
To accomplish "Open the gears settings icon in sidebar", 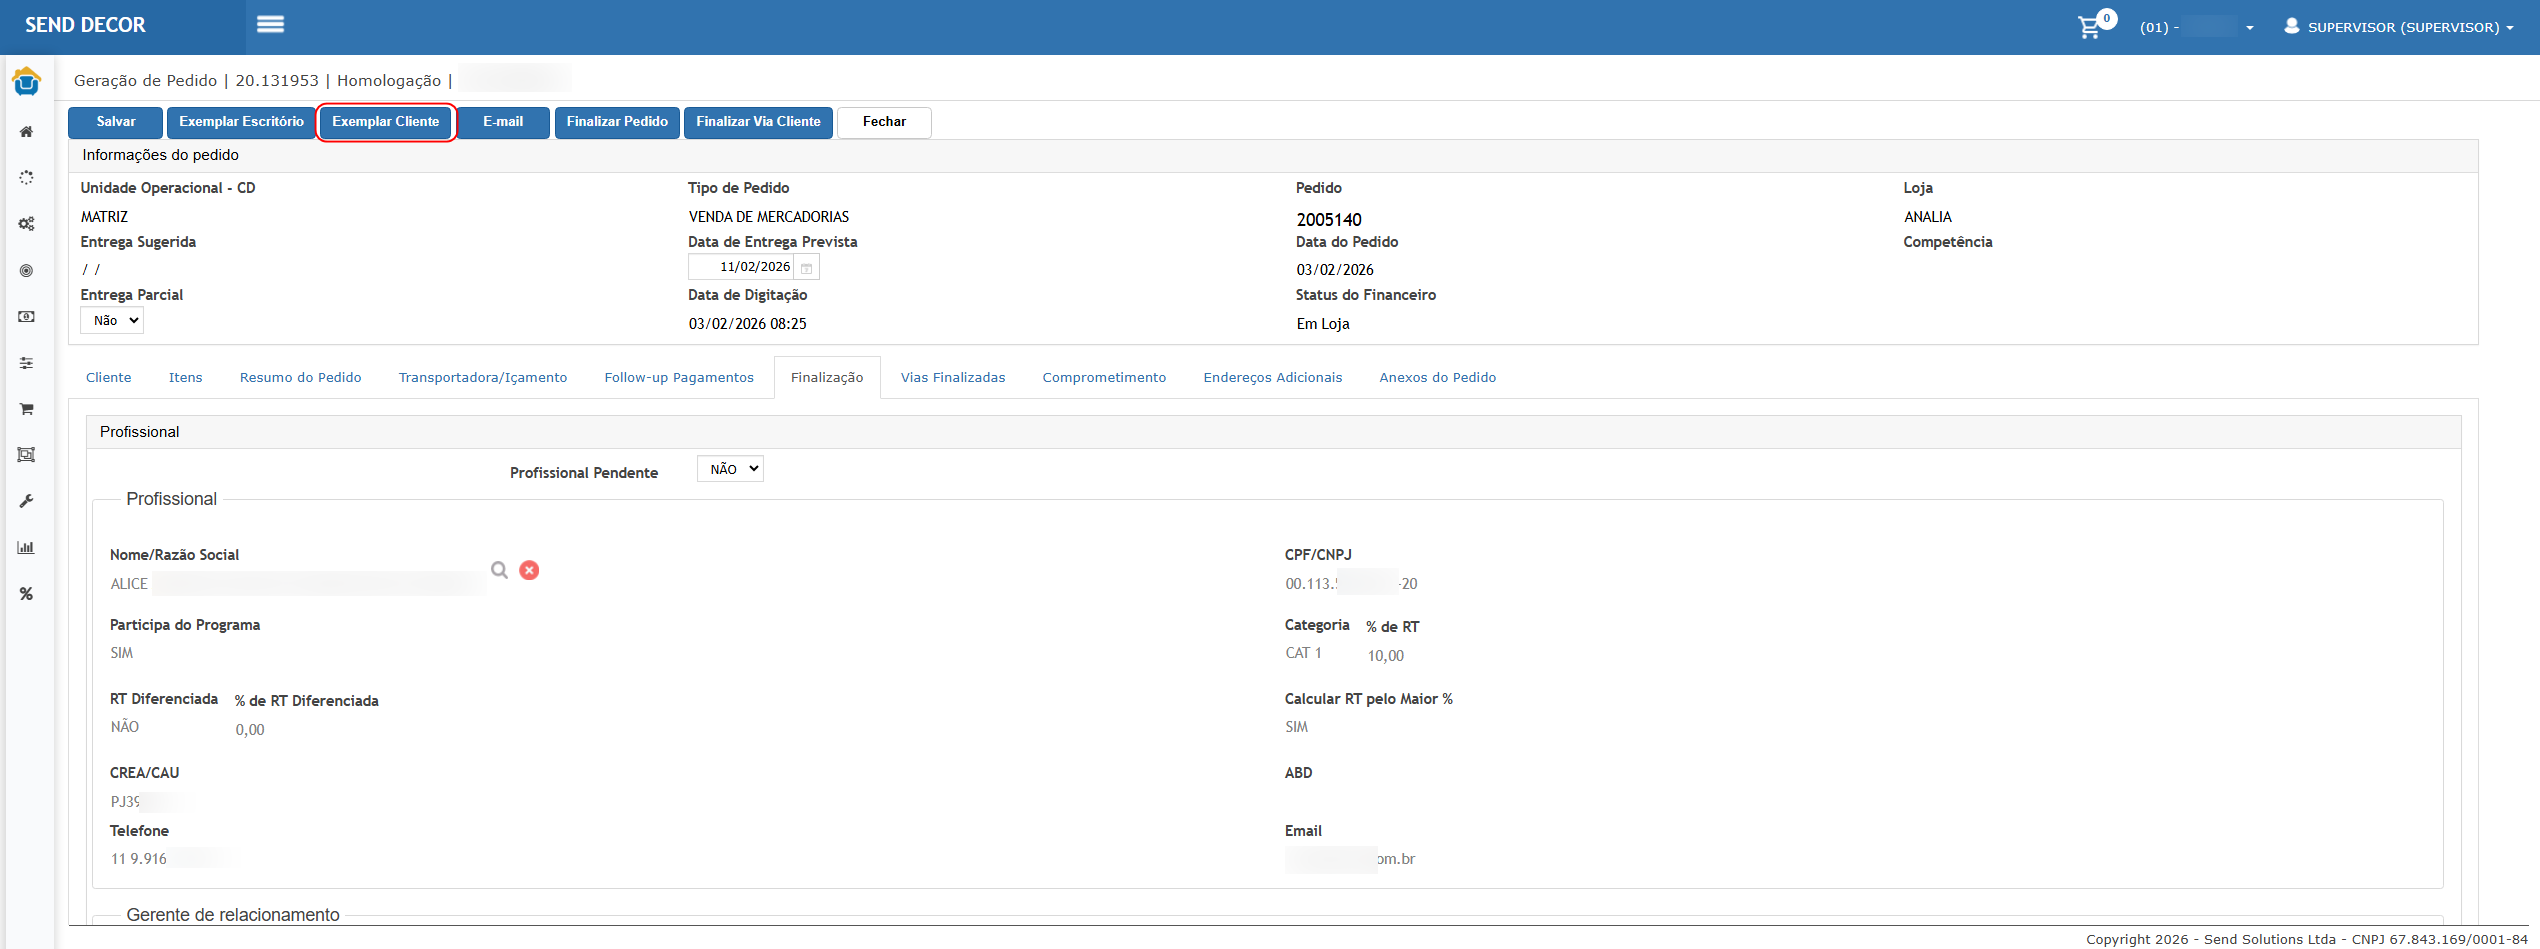I will 27,224.
